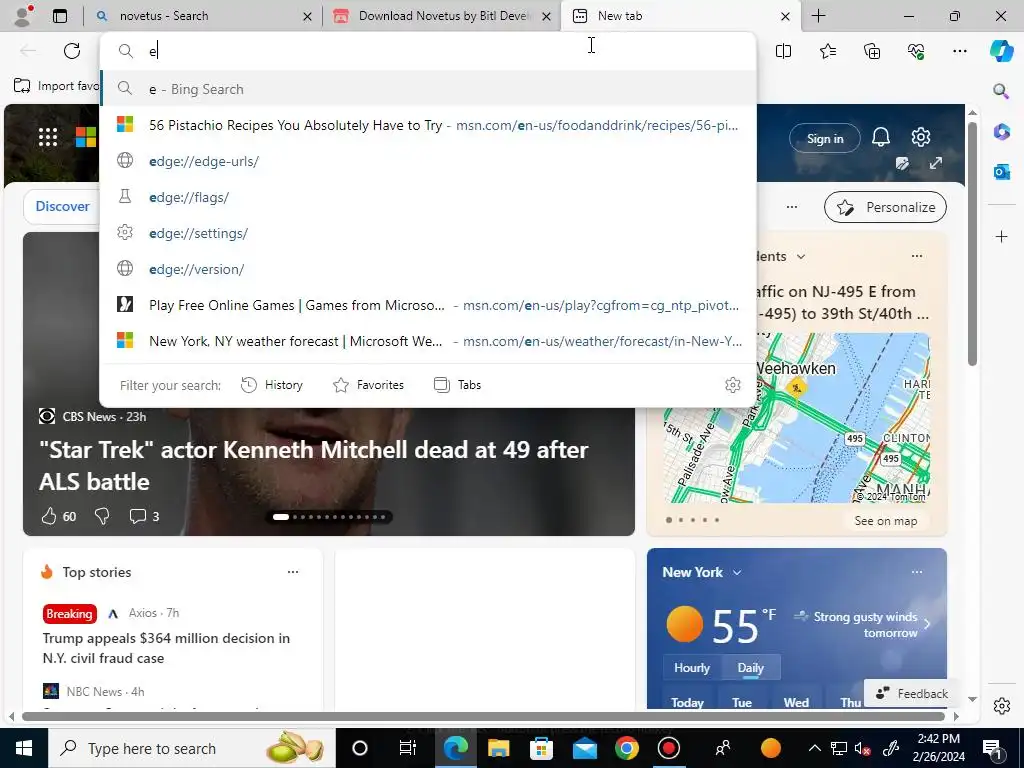Open Browser essentials heart icon
Viewport: 1024px width, 768px height.
click(916, 51)
